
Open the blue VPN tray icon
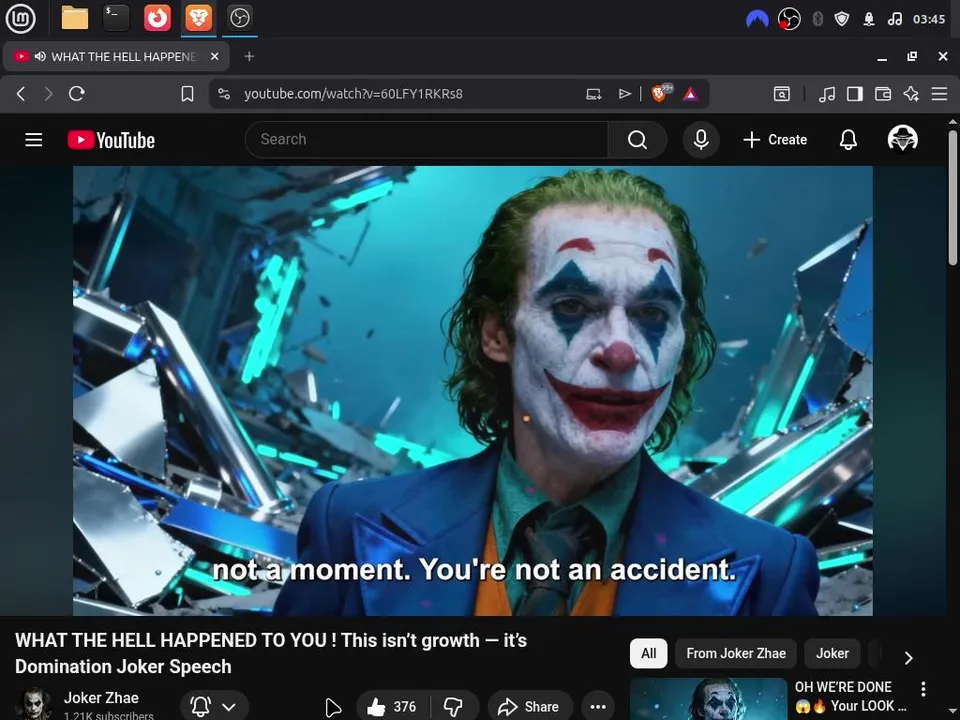[x=757, y=20]
